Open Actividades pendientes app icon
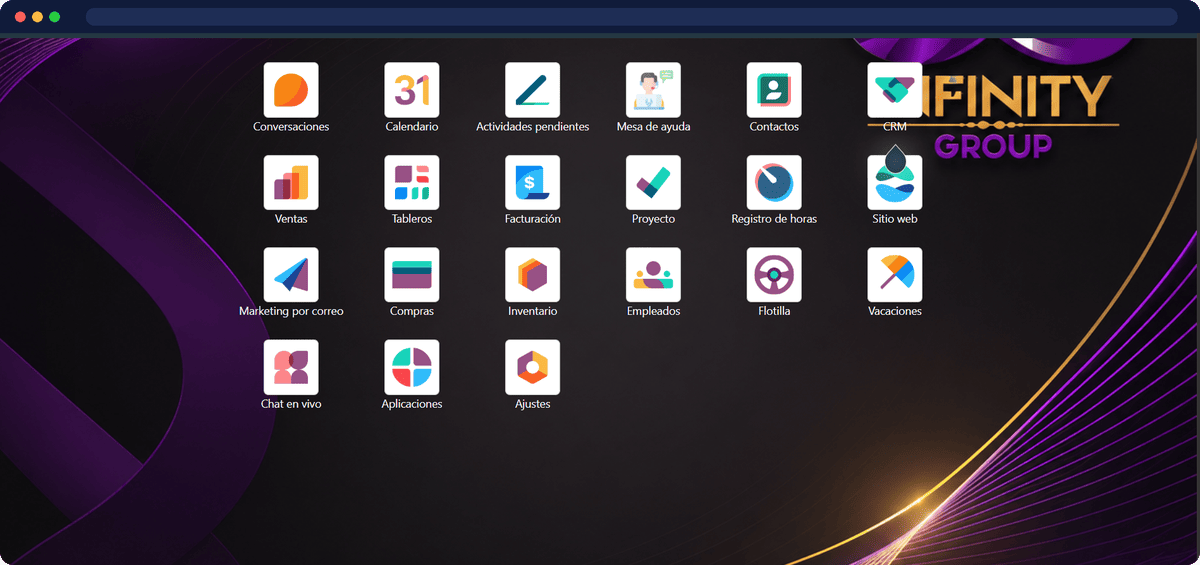 tap(533, 90)
